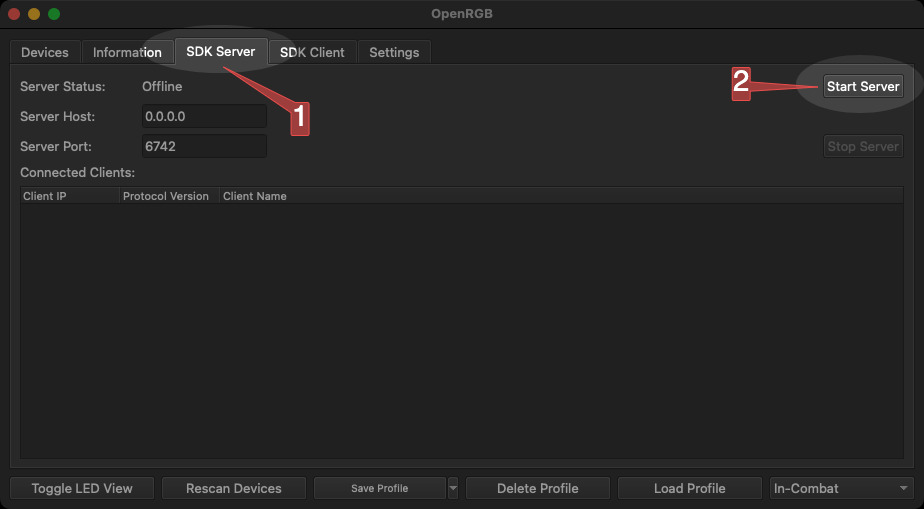Click the Server Port label

(x=56, y=146)
